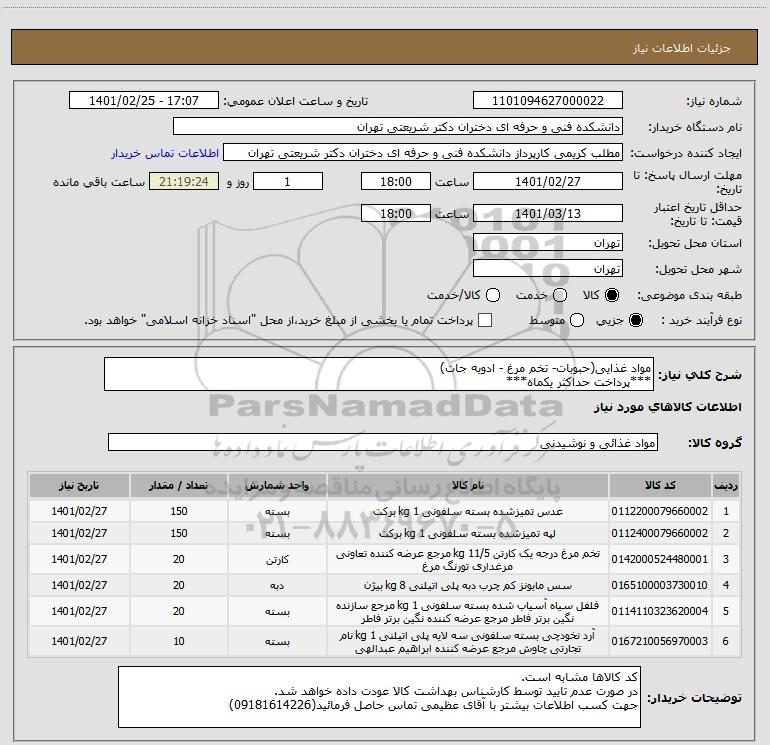Click the دبه unit cell in row 4

coord(277,585)
